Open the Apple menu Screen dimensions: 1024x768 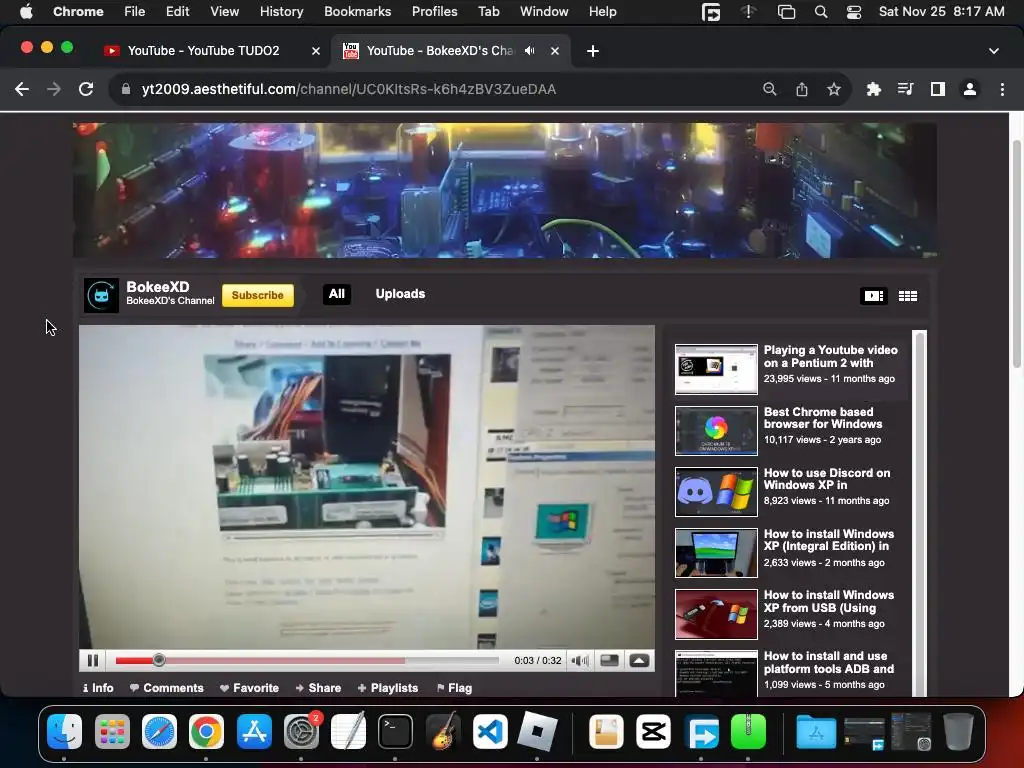pyautogui.click(x=26, y=12)
